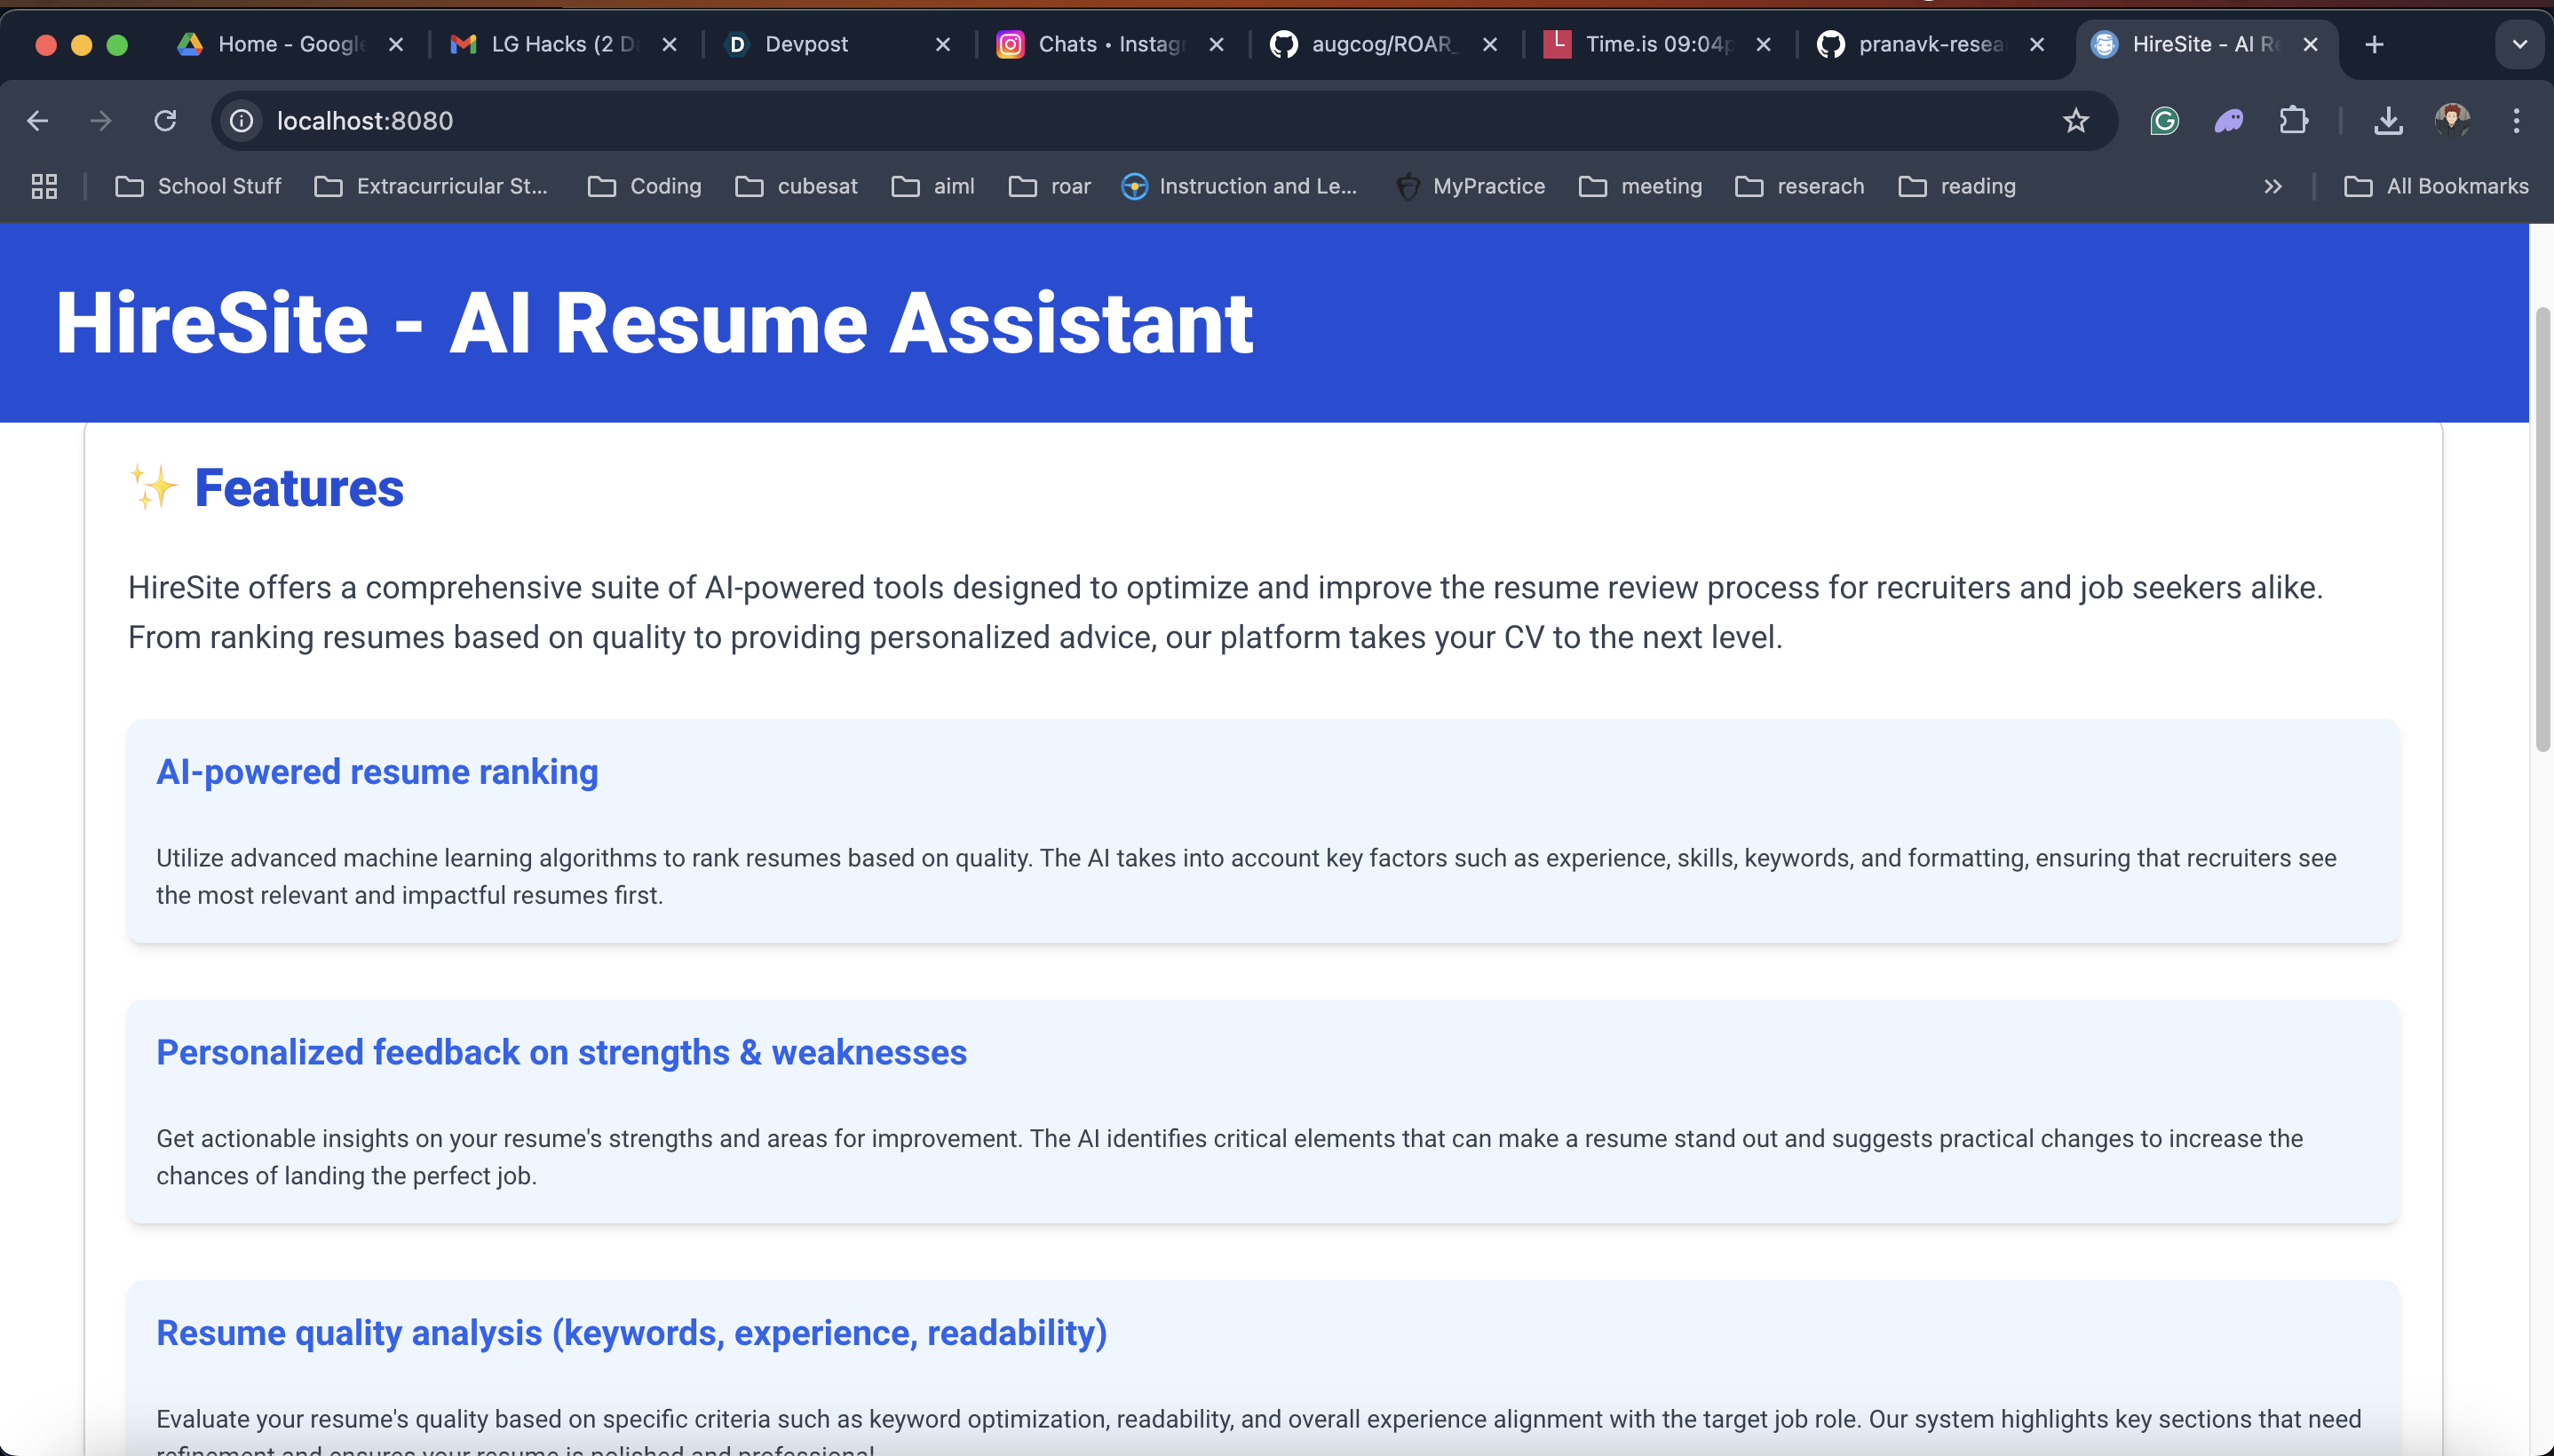Open the Grammarly extension icon
2554x1456 pixels.
[x=2164, y=121]
